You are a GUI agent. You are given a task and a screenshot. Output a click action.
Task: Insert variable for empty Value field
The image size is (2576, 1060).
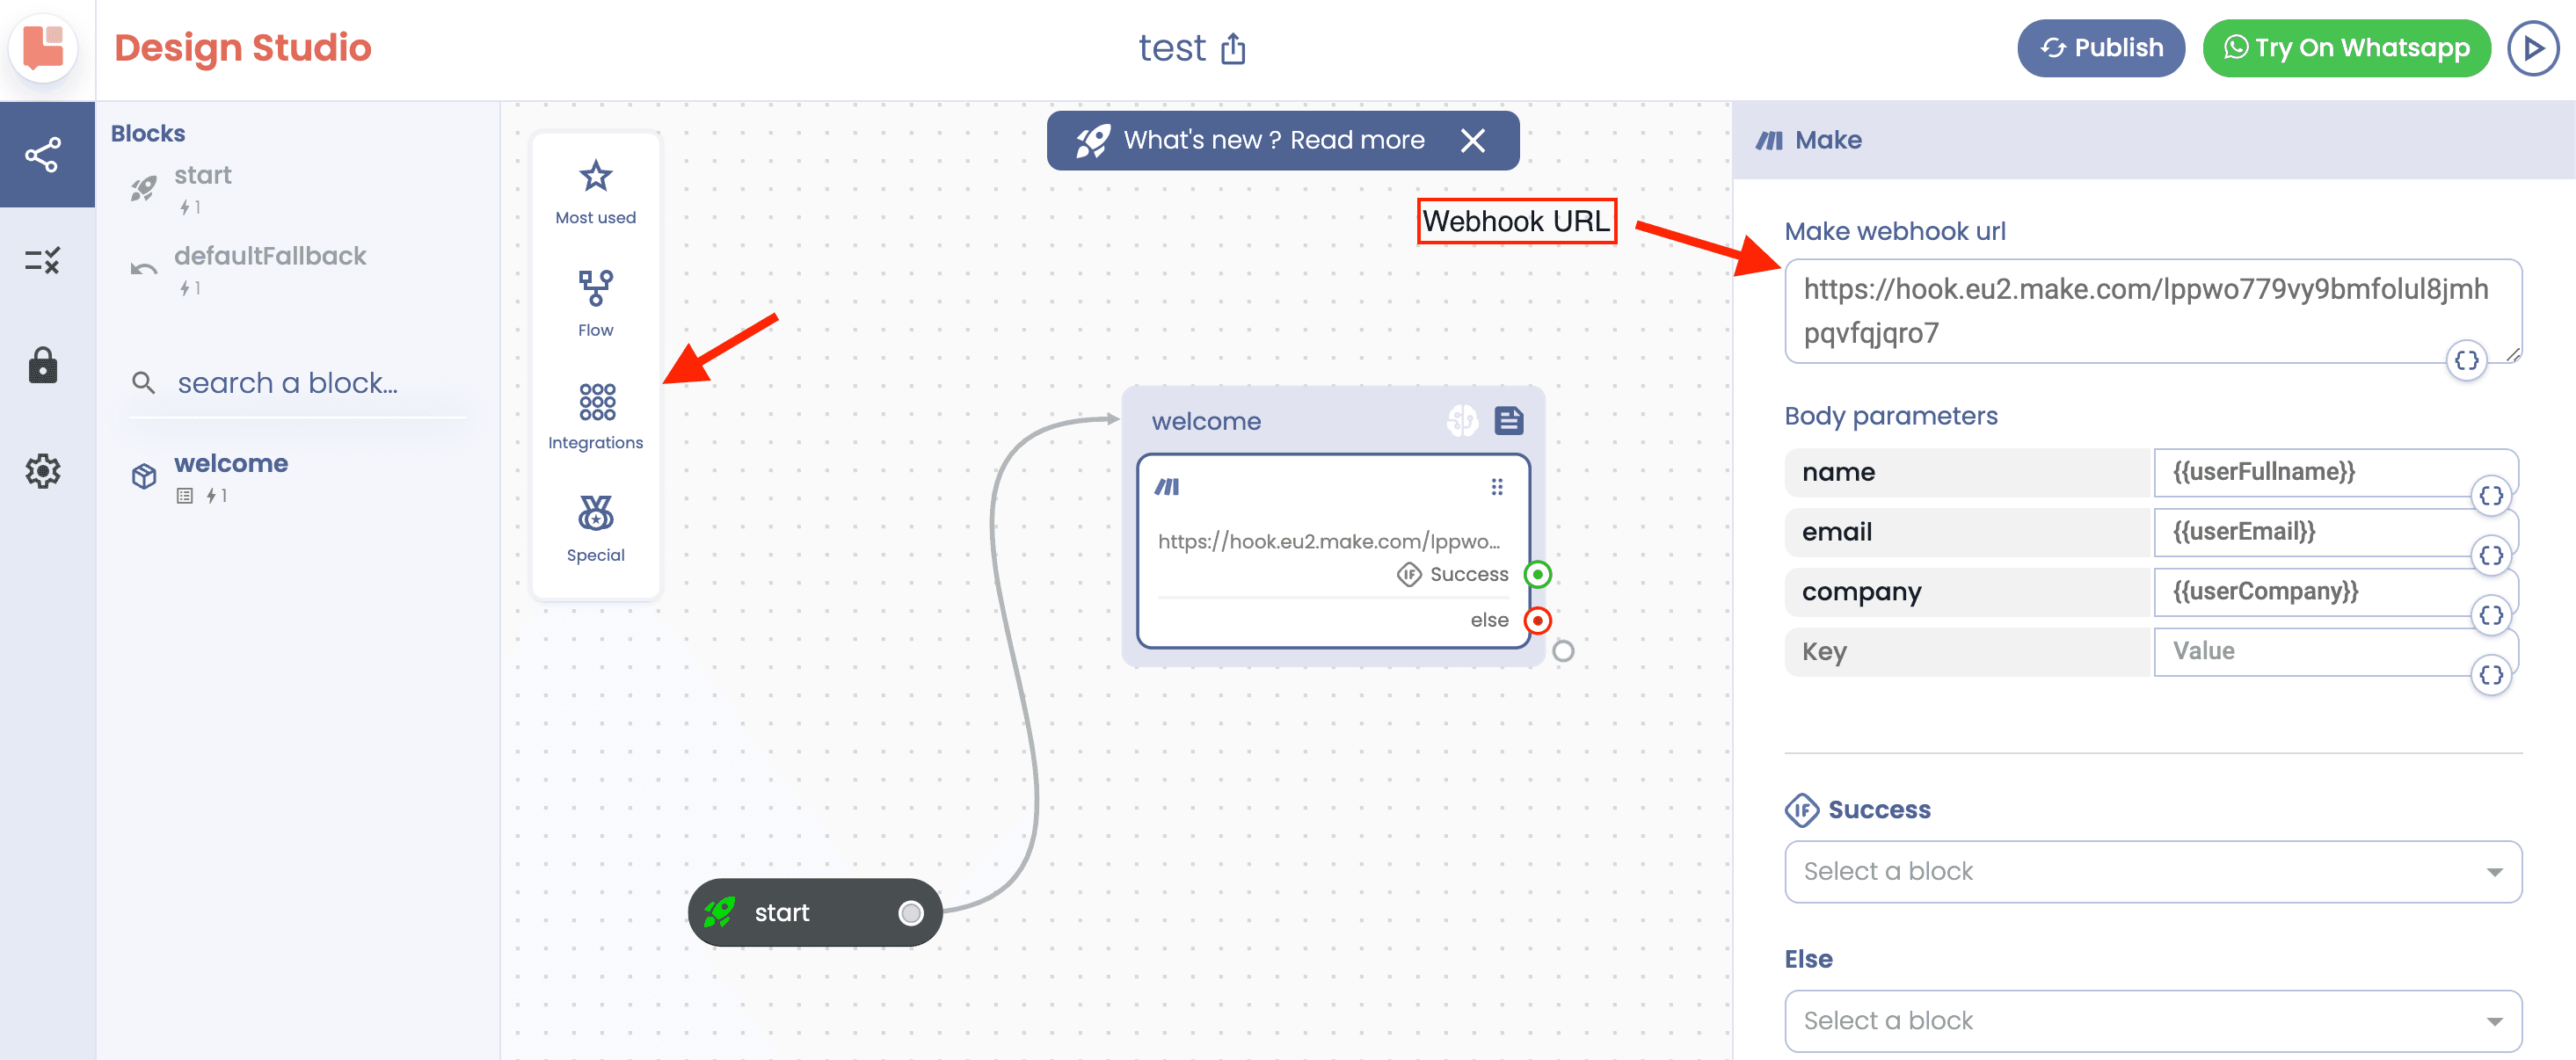coord(2490,675)
